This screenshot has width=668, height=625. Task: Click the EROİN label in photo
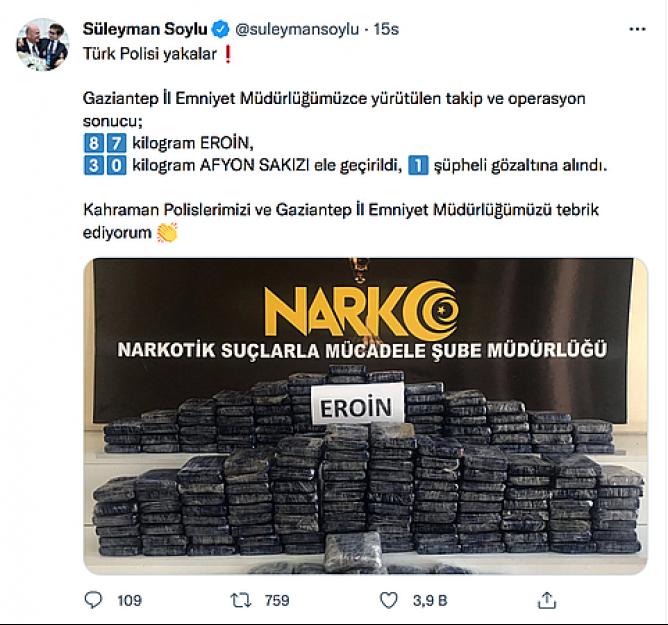pyautogui.click(x=357, y=406)
